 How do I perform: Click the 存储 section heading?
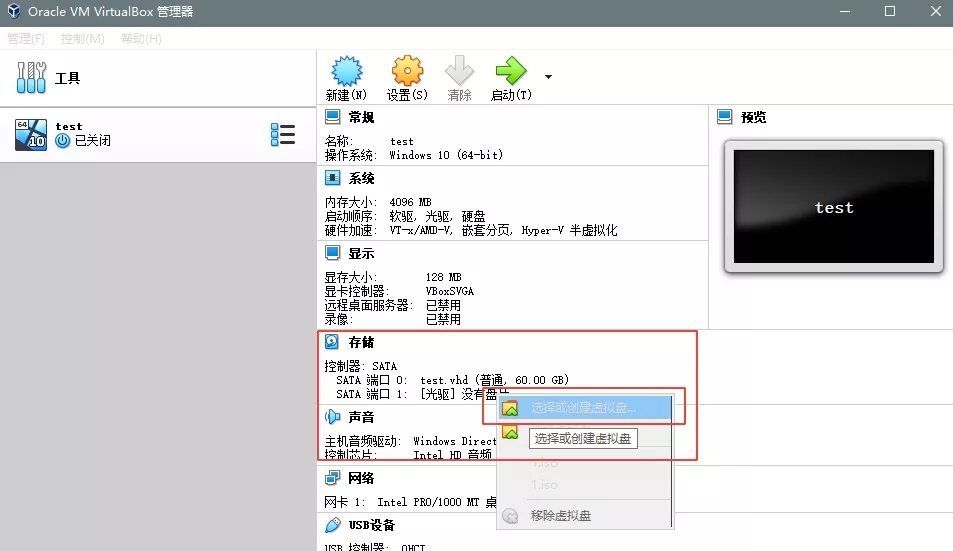coord(361,343)
